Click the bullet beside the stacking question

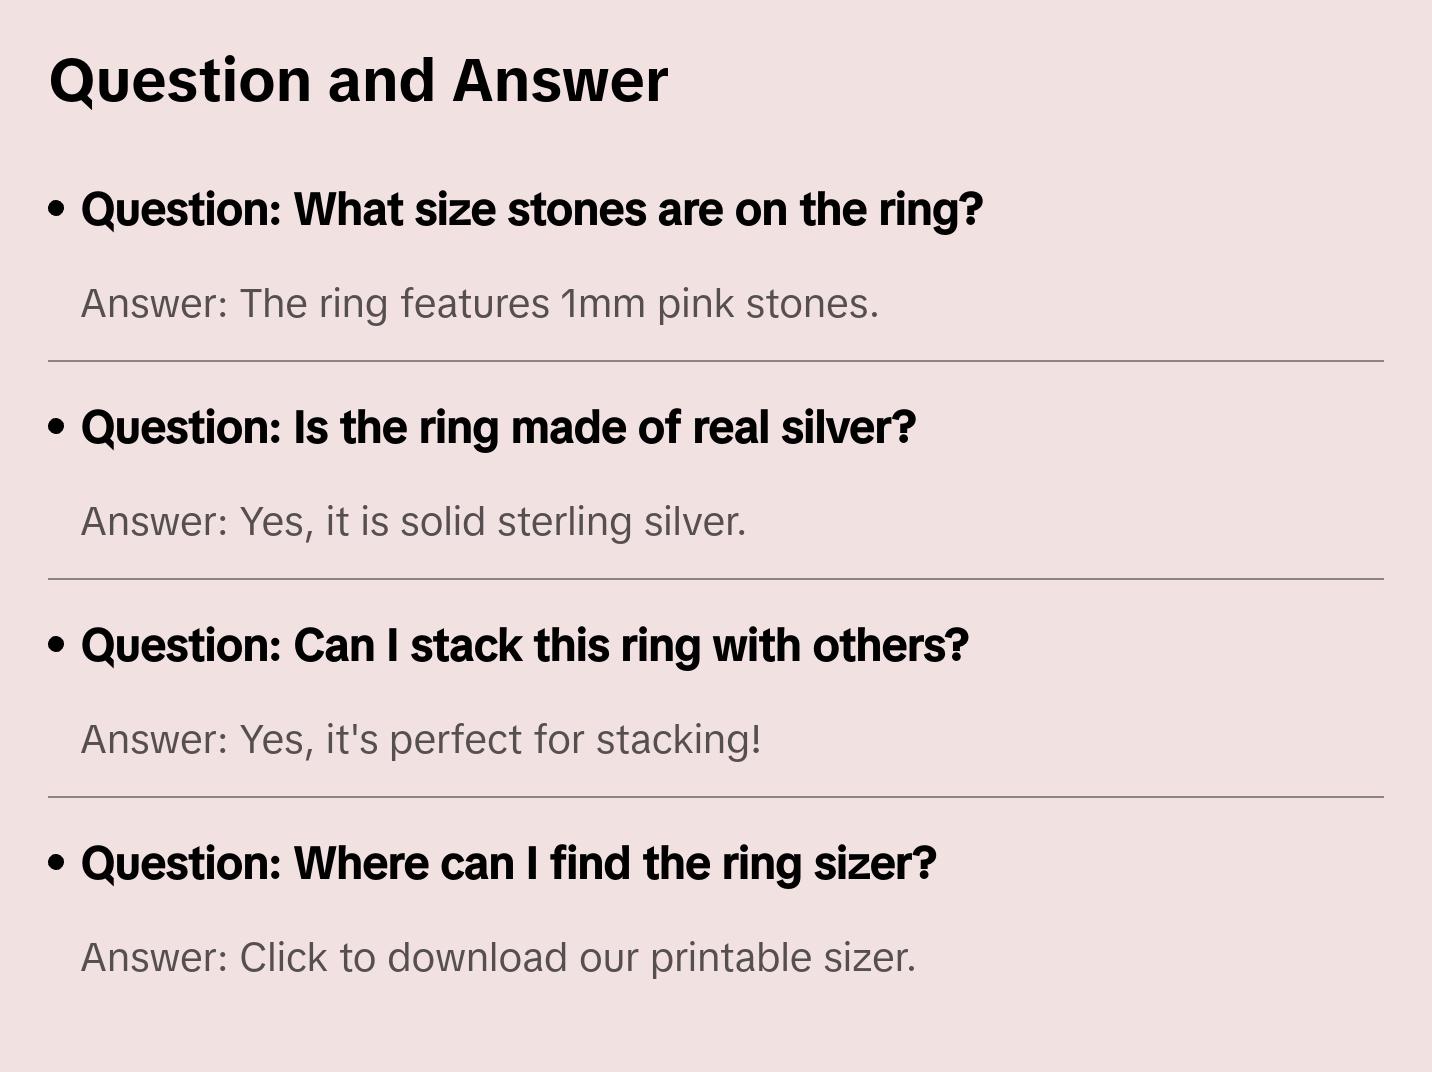click(x=57, y=645)
